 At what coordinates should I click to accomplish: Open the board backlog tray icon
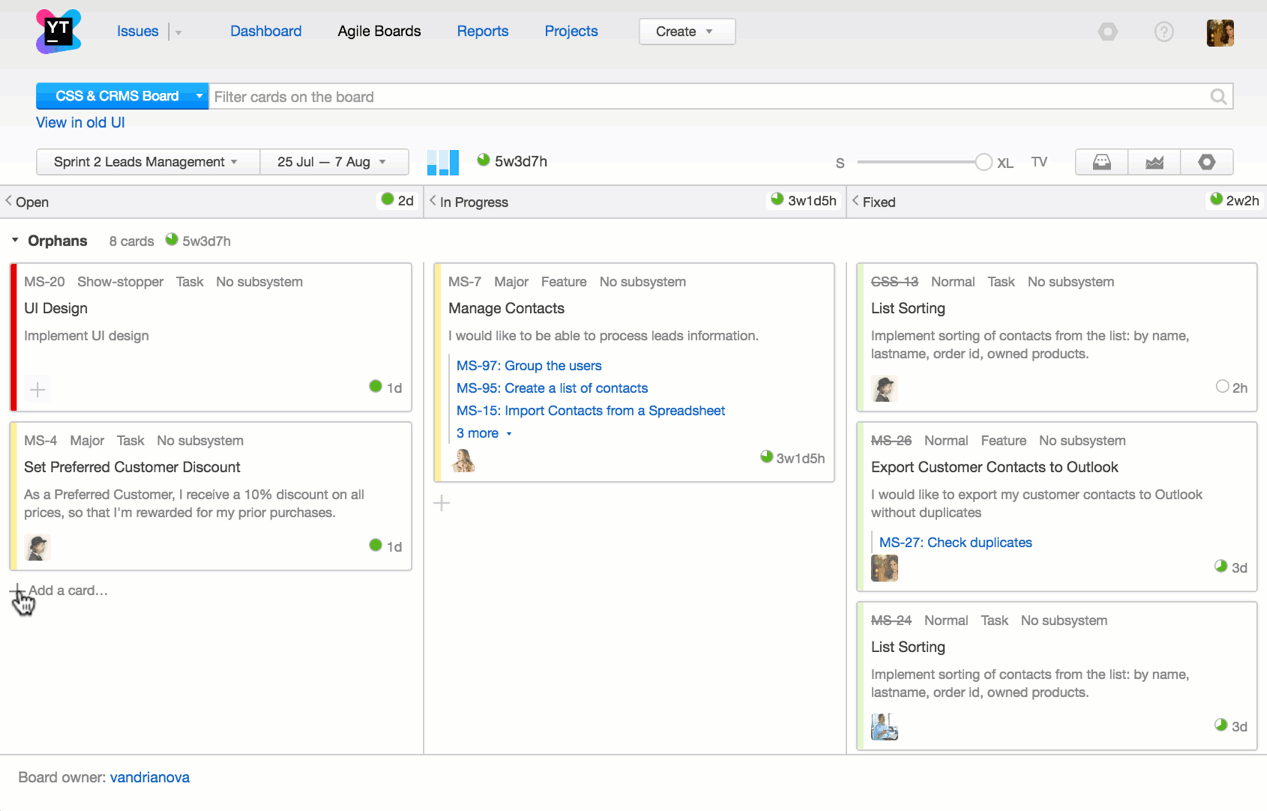point(1101,161)
